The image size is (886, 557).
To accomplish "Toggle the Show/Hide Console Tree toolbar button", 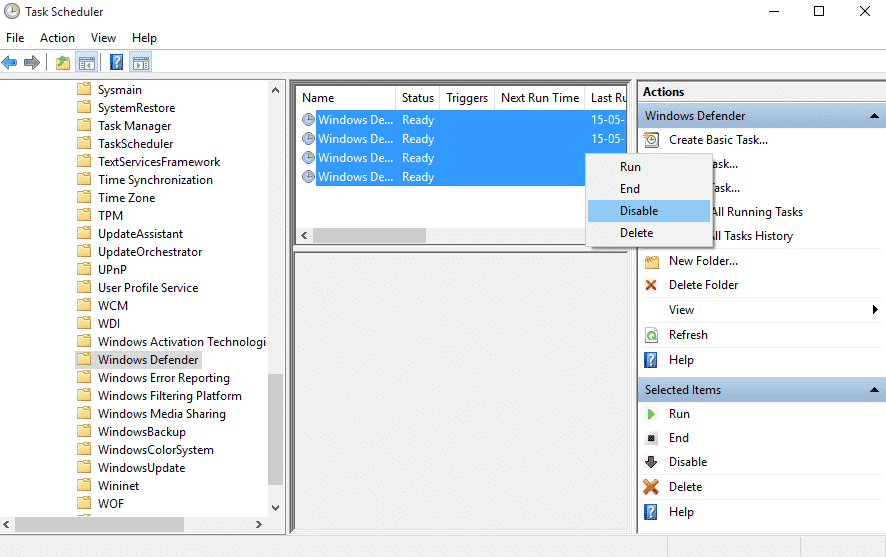I will coord(87,62).
